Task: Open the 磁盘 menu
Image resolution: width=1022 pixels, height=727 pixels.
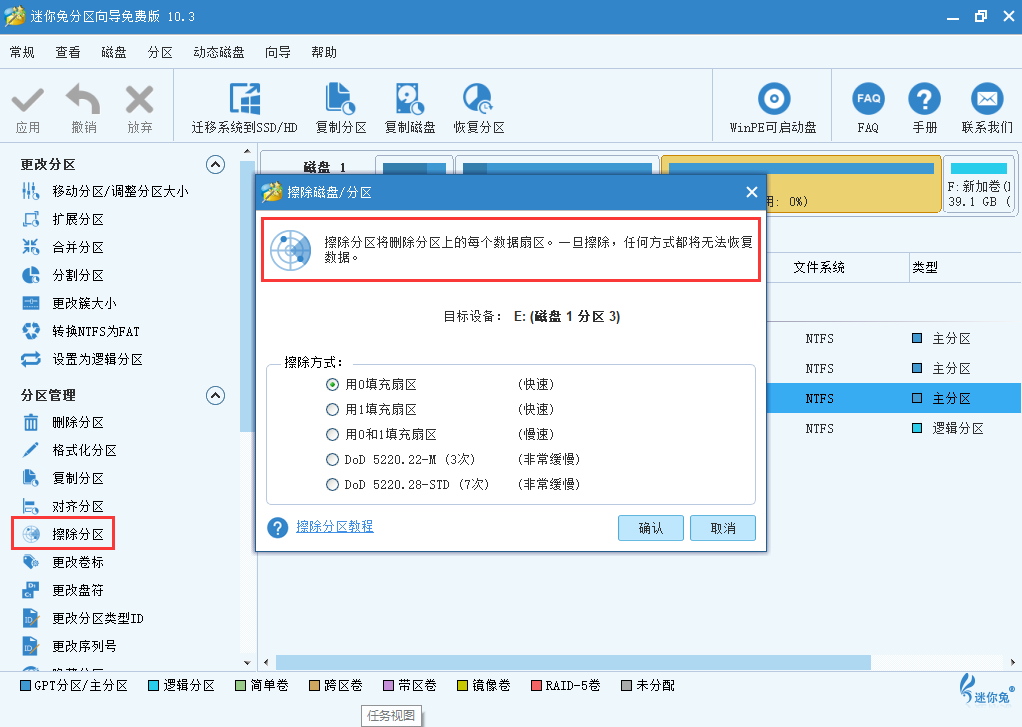Action: [114, 52]
